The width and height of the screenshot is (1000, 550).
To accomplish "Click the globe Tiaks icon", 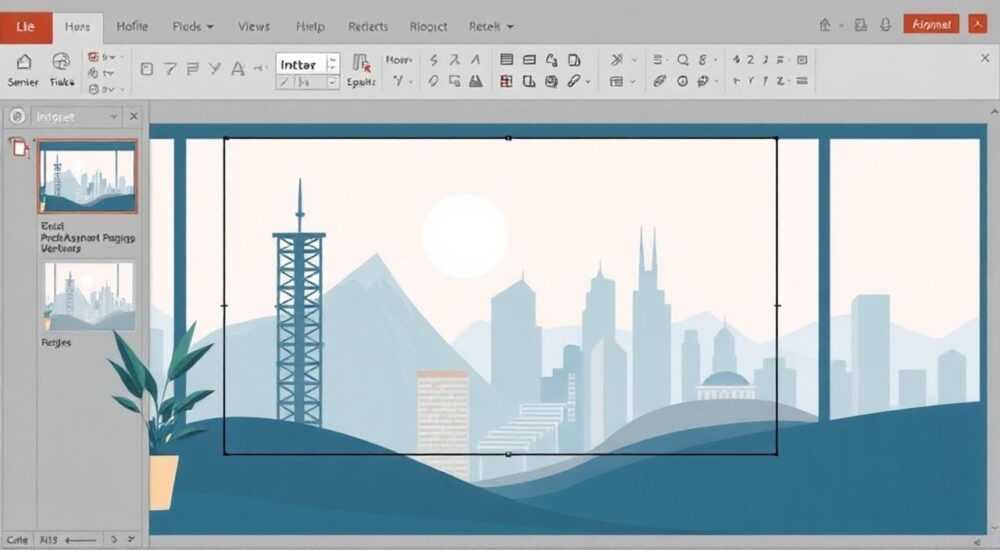I will [61, 63].
